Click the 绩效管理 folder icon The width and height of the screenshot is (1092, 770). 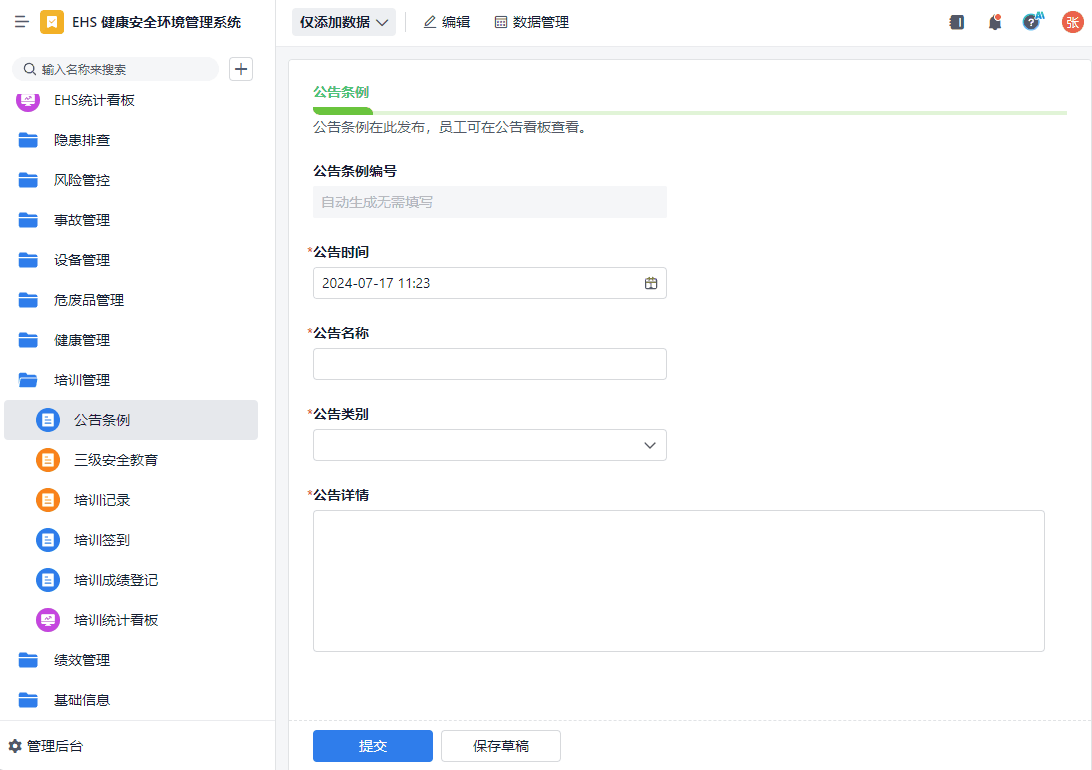click(x=28, y=660)
